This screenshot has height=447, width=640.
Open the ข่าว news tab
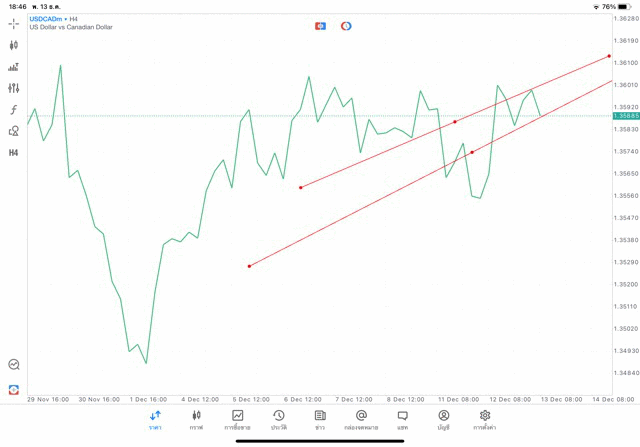pos(320,419)
